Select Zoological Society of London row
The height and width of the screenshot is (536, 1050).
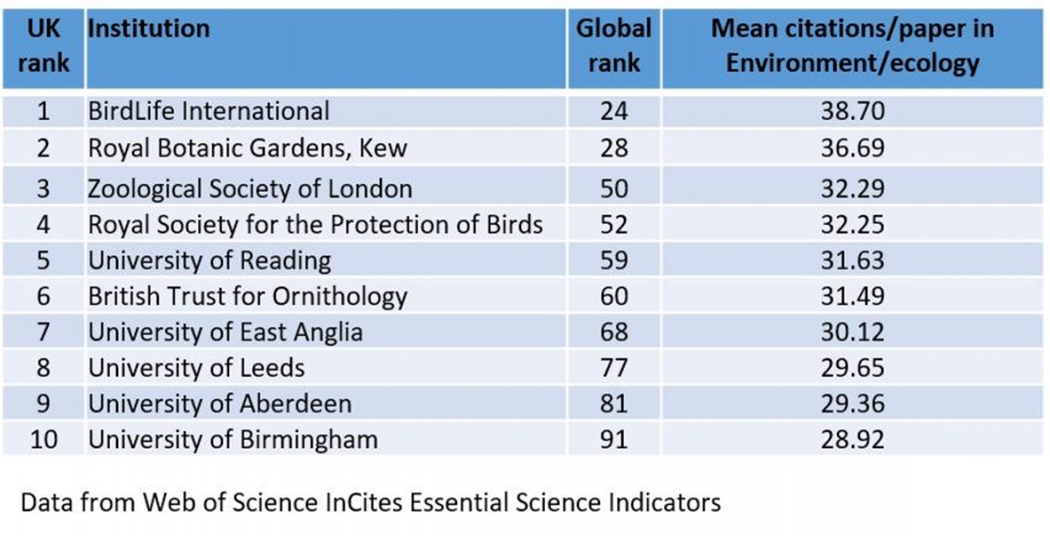coord(250,188)
